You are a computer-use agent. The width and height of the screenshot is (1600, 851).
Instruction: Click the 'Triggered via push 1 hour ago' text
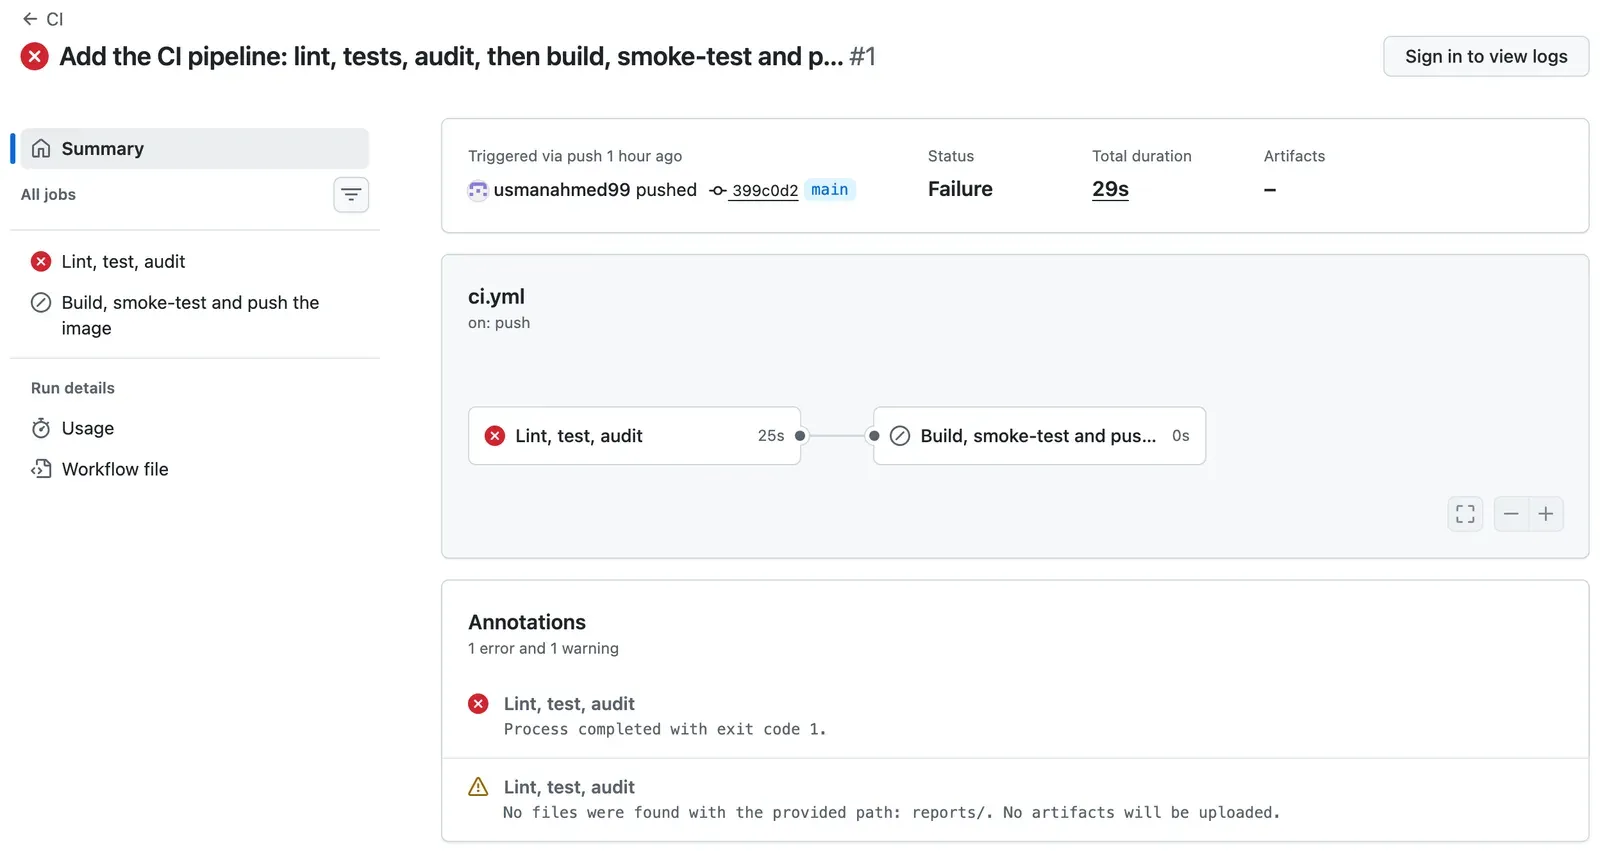[x=575, y=156]
